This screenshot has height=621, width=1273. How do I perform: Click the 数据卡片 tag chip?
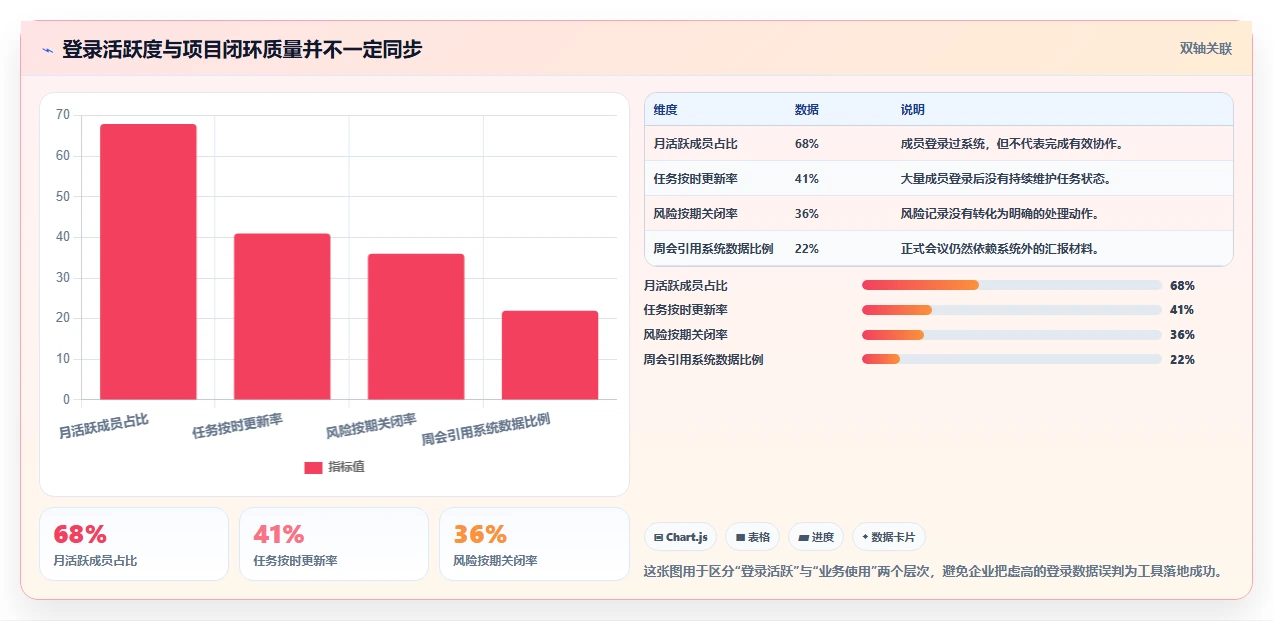[x=889, y=537]
